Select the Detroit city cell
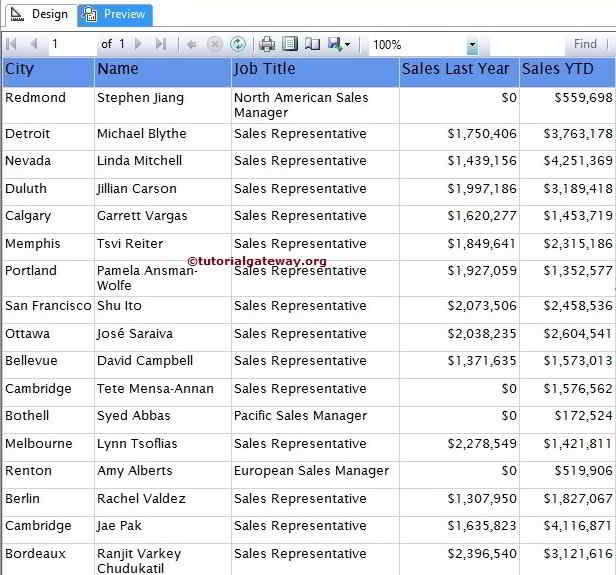Viewport: 616px width, 575px height. coord(48,137)
